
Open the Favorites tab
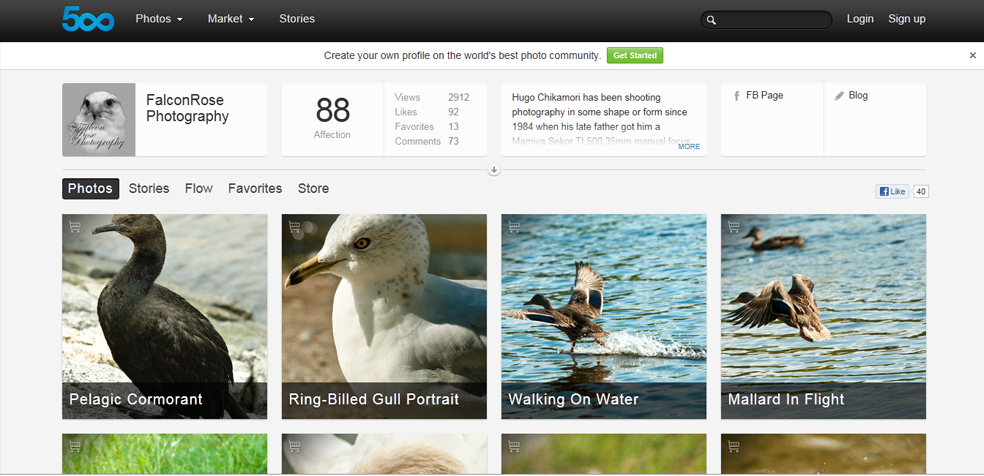click(255, 189)
